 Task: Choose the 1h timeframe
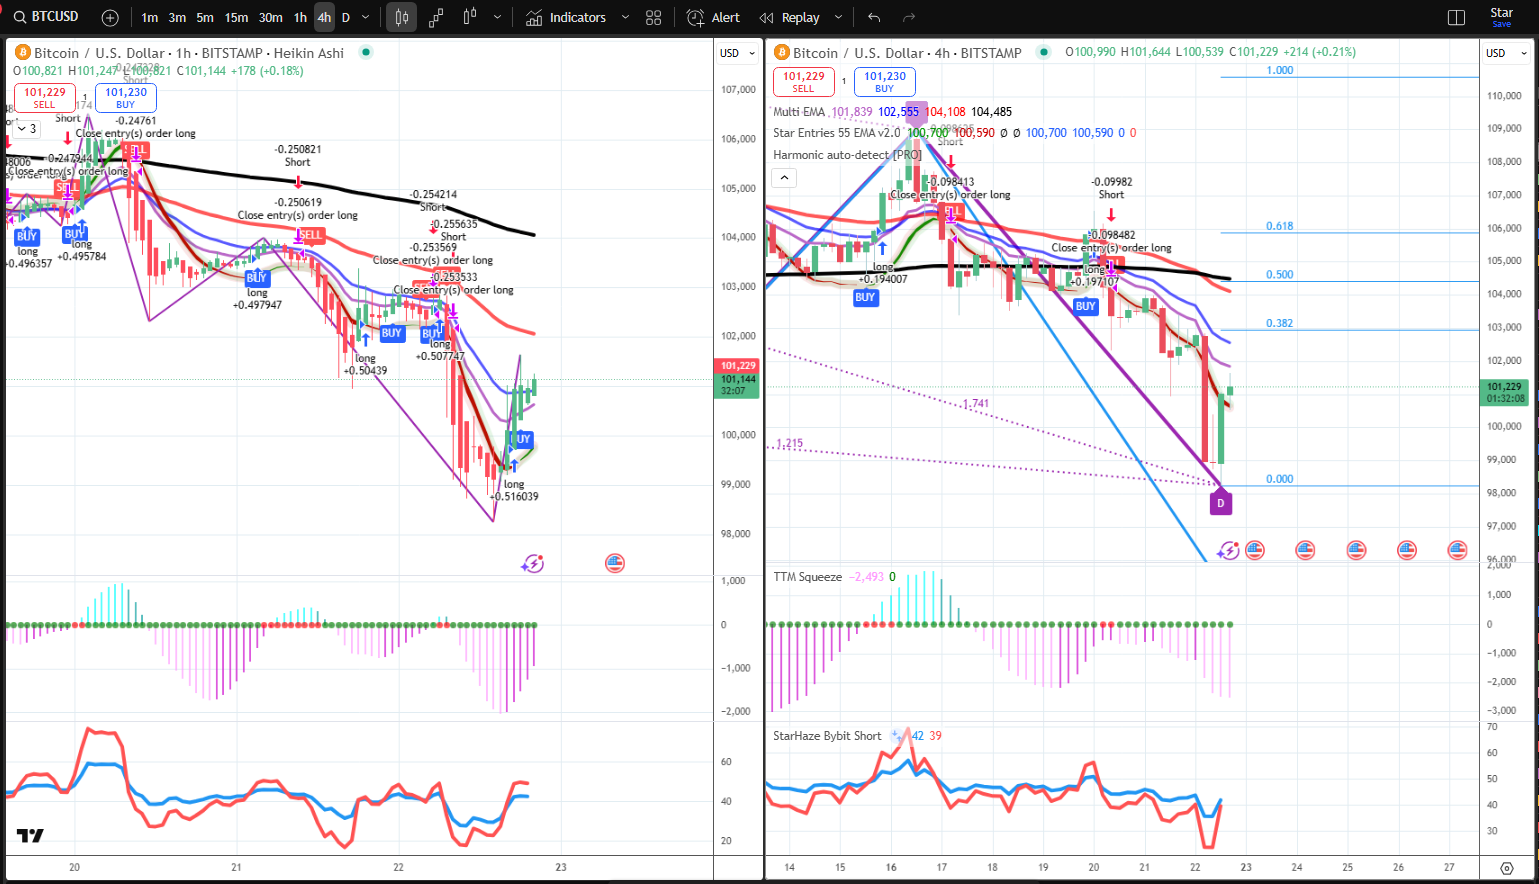pyautogui.click(x=300, y=18)
